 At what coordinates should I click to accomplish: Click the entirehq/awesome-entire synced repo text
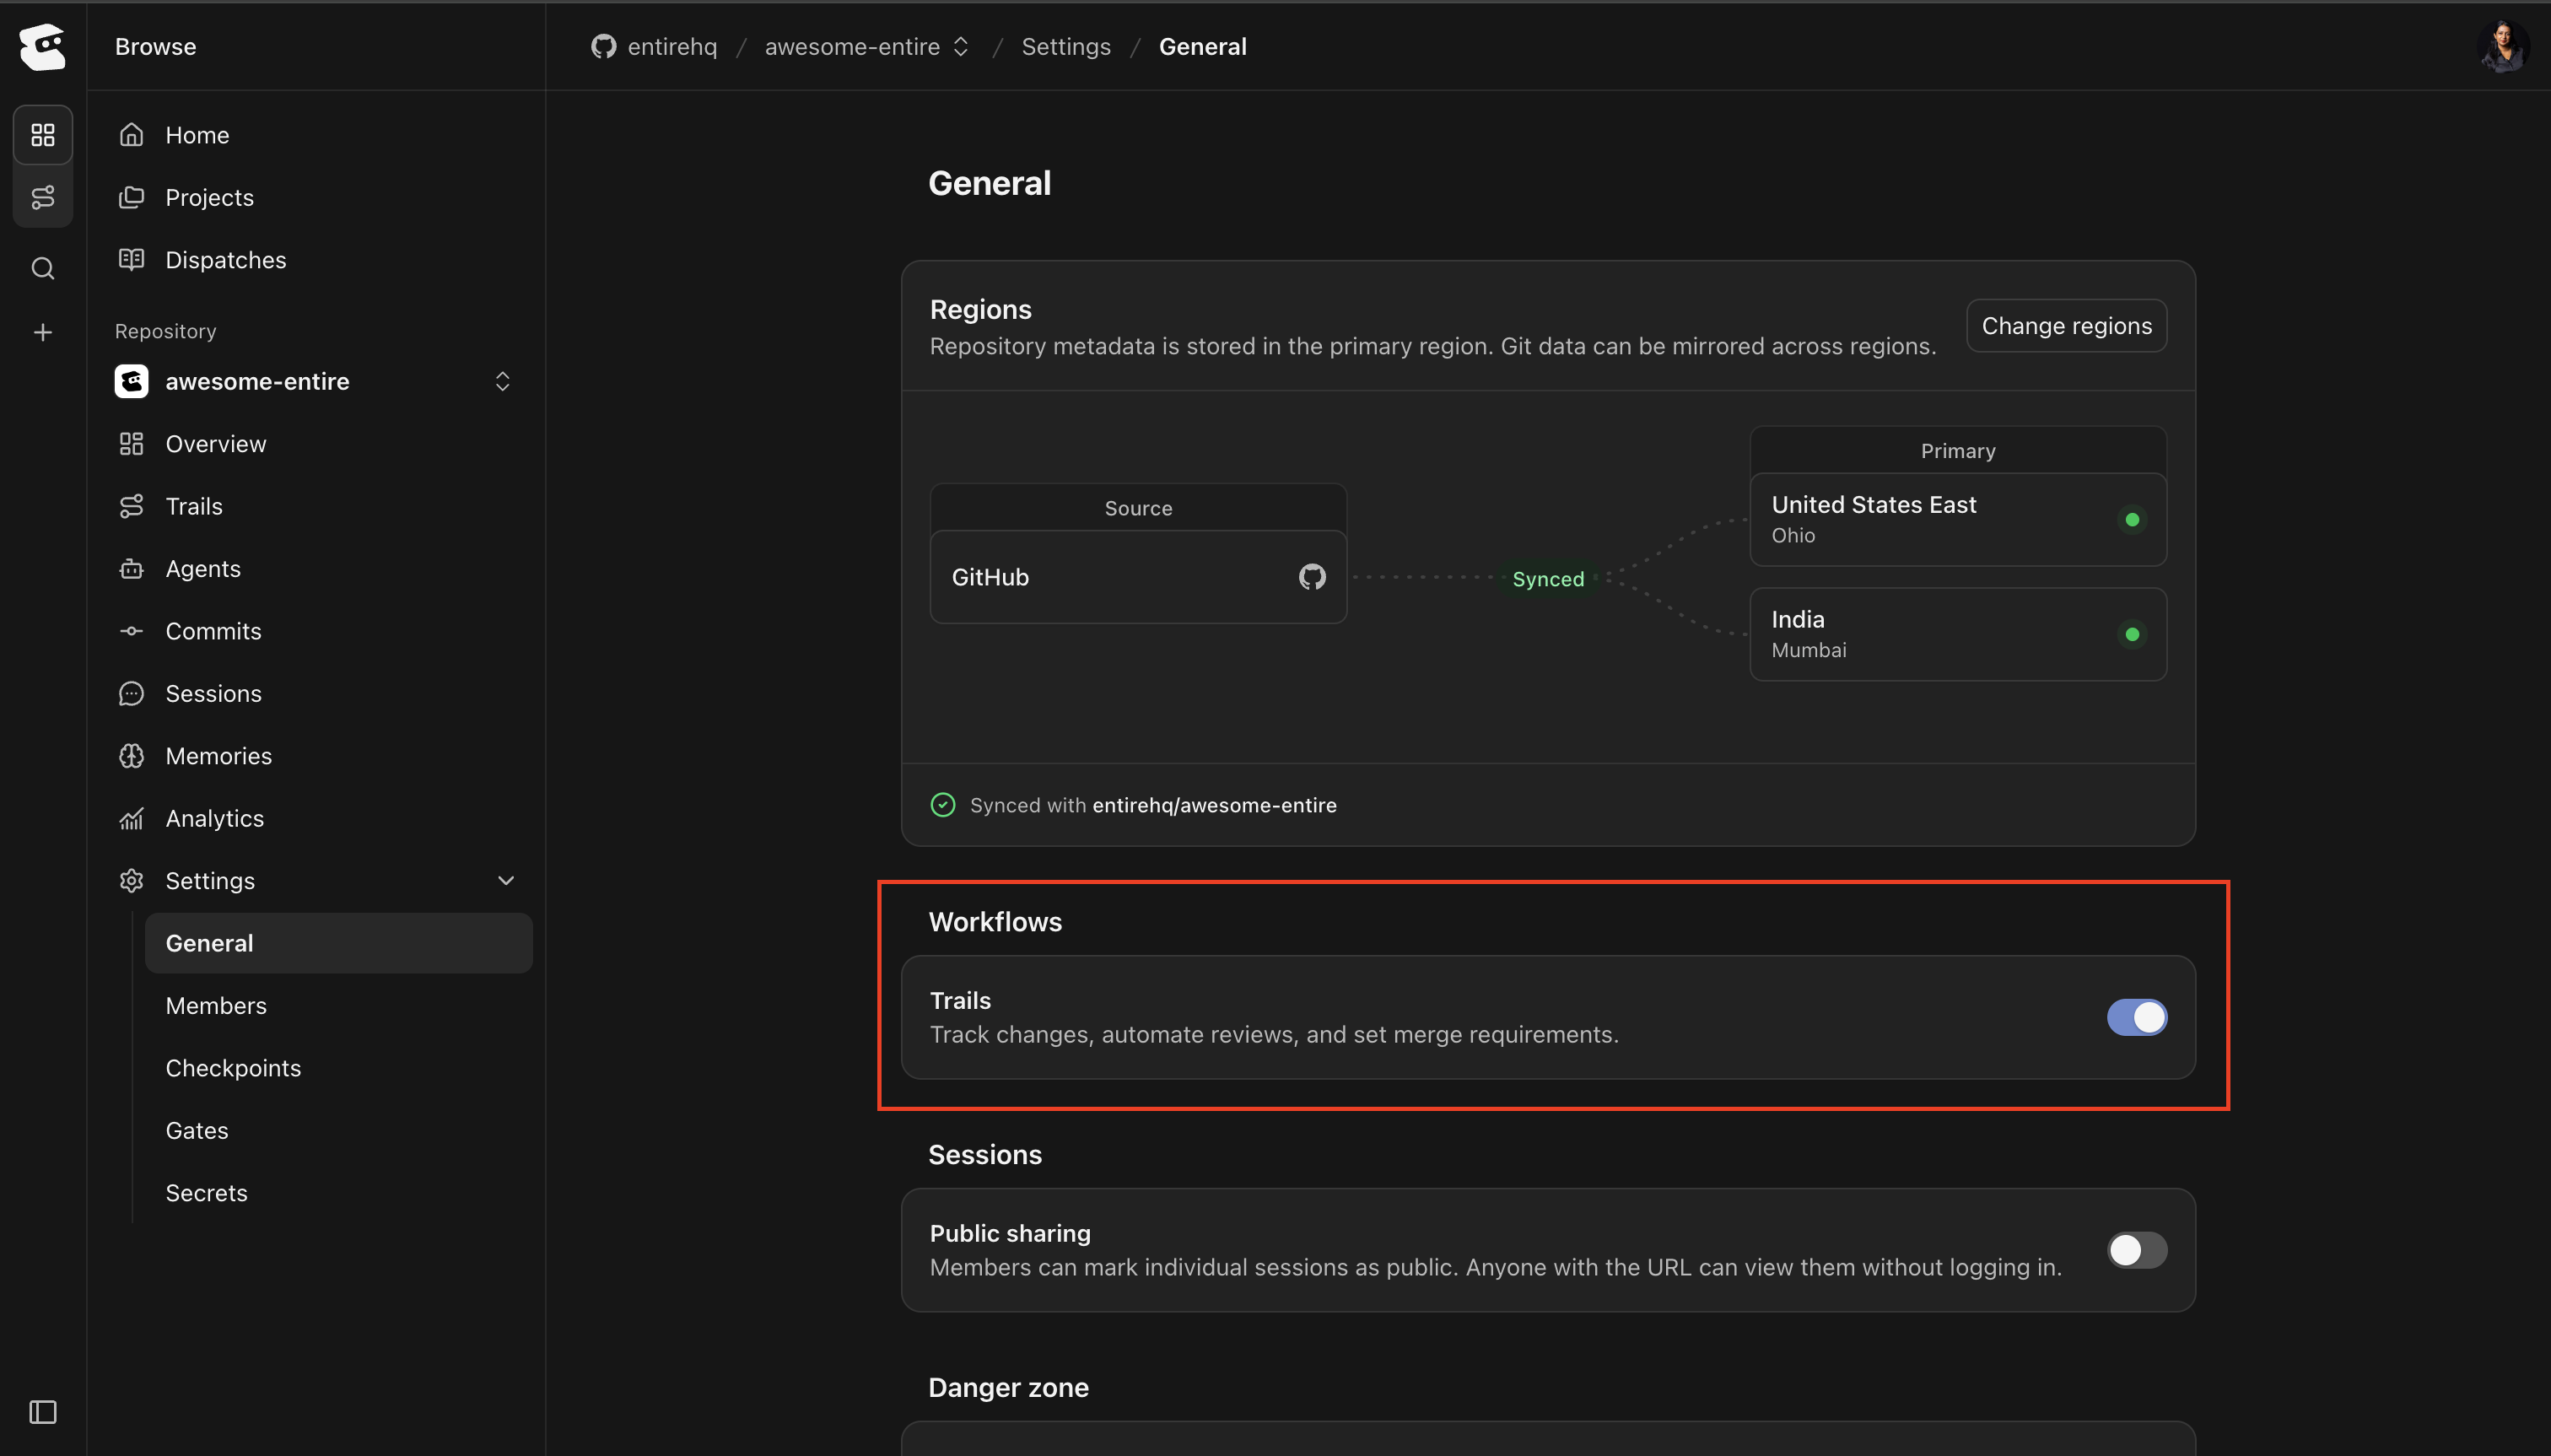coord(1214,805)
